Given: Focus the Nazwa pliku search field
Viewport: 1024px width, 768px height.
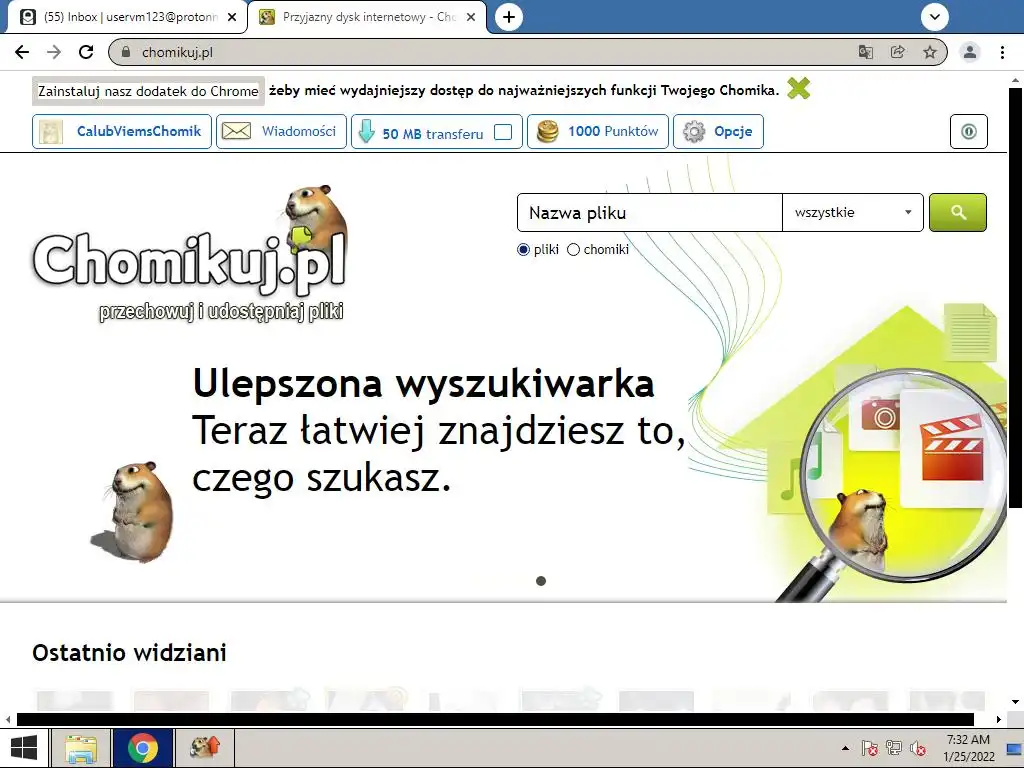Looking at the screenshot, I should 650,213.
